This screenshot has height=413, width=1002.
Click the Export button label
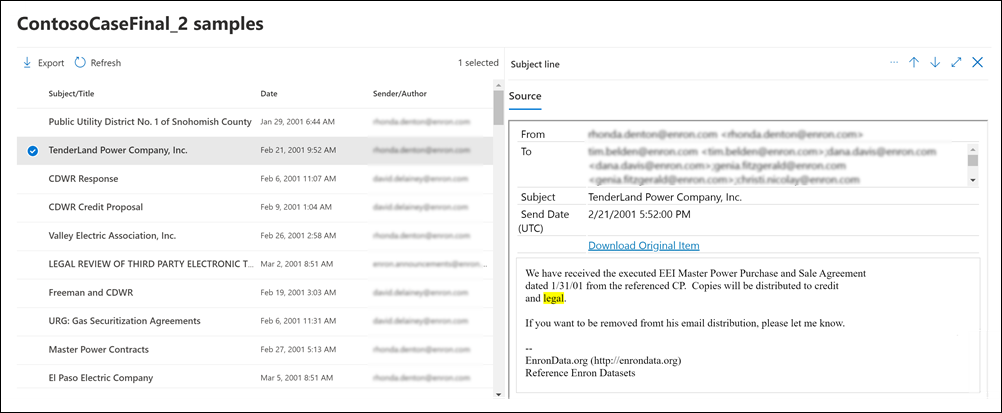pos(51,63)
